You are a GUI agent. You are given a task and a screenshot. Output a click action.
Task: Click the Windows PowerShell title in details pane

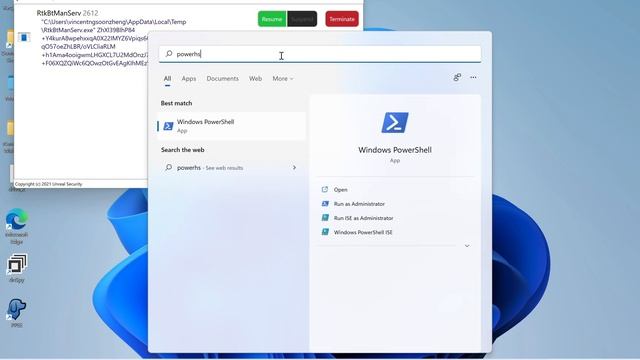pos(395,150)
